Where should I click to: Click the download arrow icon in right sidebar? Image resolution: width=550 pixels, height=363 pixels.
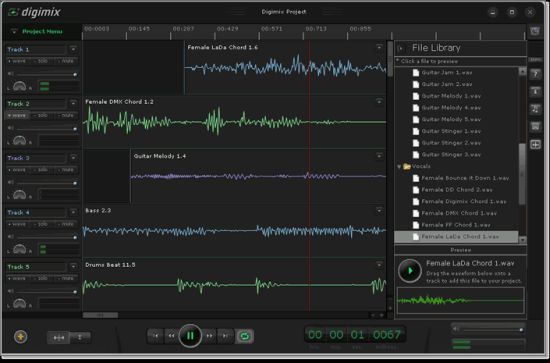535,92
